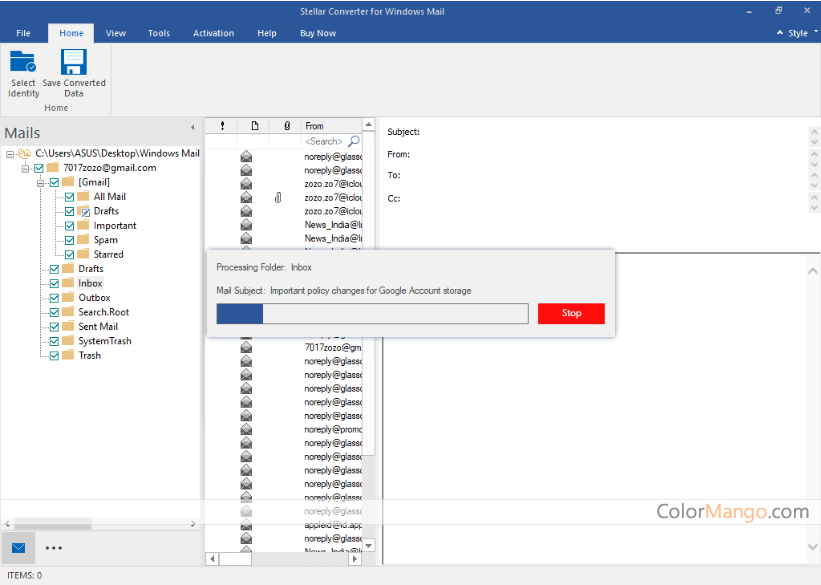Click the search magnifier icon in From column
This screenshot has width=821, height=585.
(353, 142)
